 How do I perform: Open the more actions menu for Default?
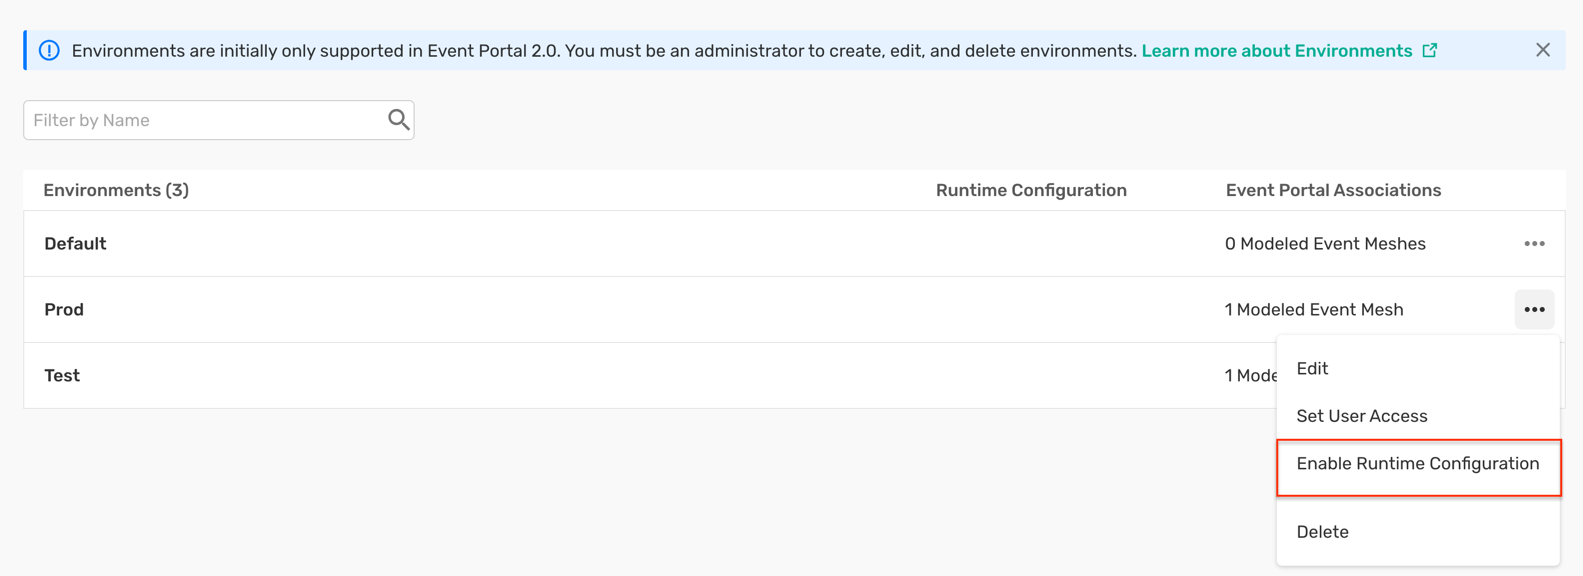[x=1534, y=244]
